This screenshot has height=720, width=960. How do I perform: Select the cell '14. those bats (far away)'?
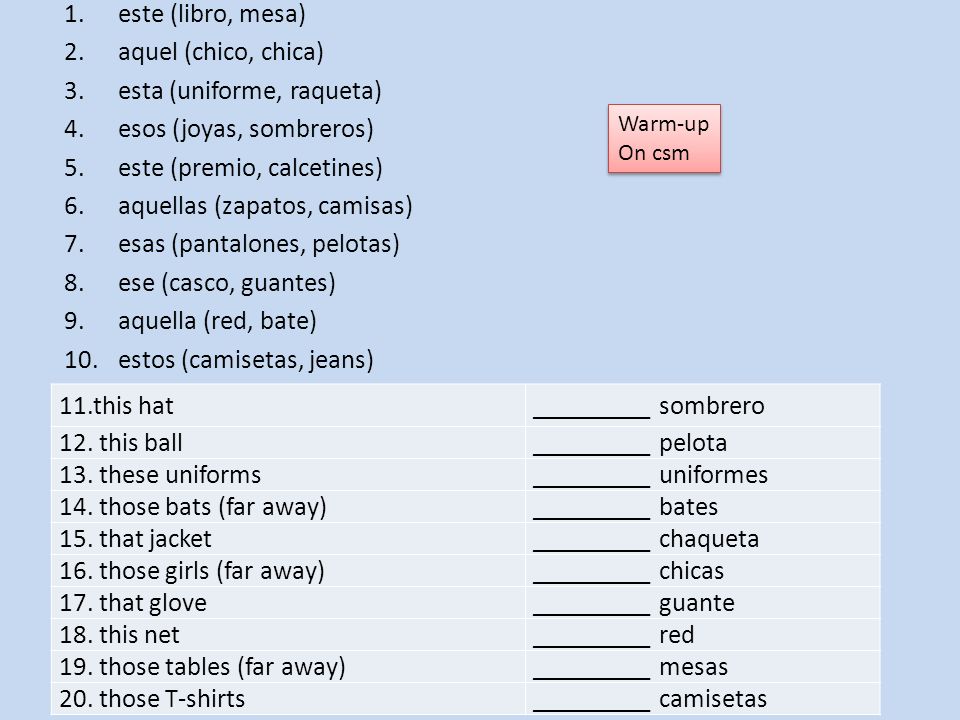(x=288, y=506)
